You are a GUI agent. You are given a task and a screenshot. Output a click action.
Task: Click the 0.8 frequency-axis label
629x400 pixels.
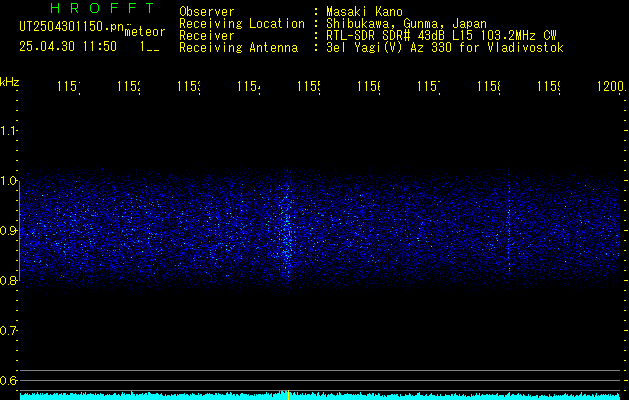[x=8, y=280]
